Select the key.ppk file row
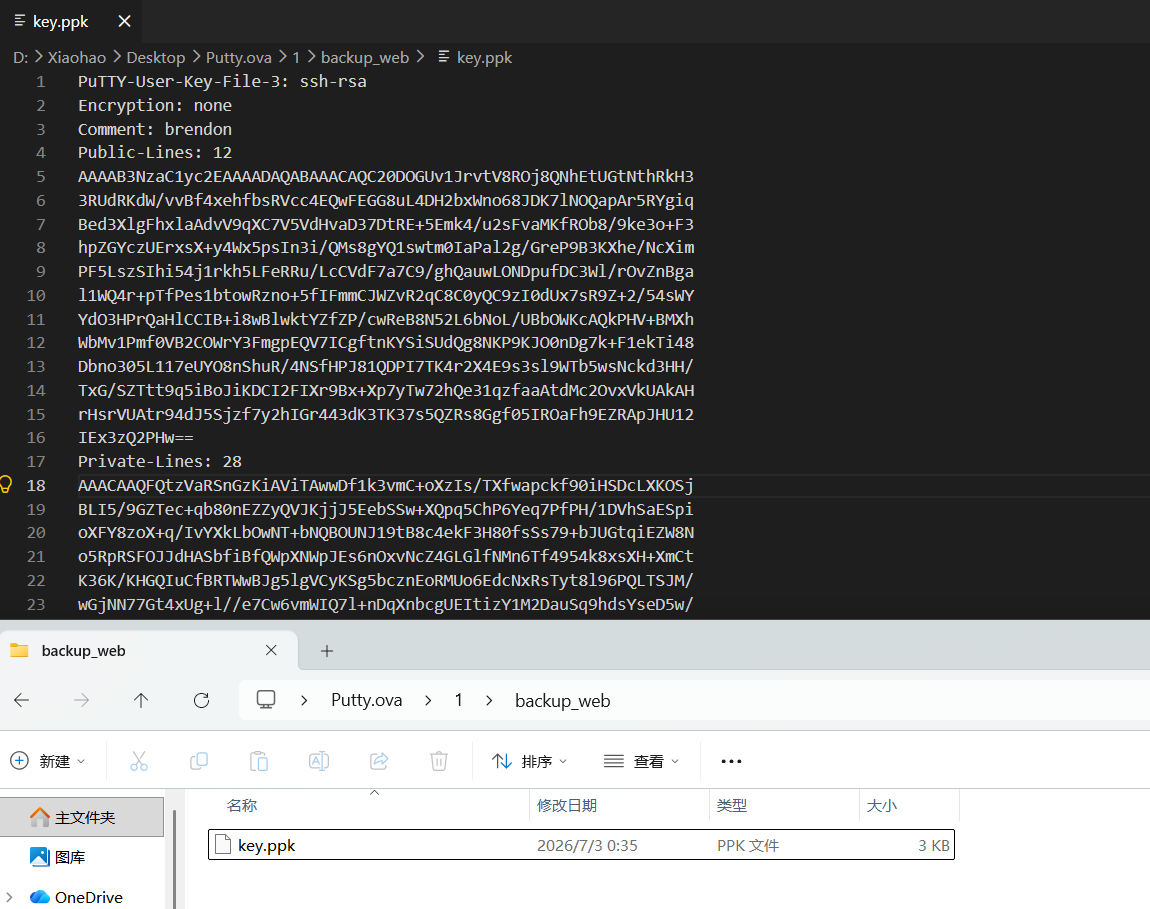 click(581, 844)
